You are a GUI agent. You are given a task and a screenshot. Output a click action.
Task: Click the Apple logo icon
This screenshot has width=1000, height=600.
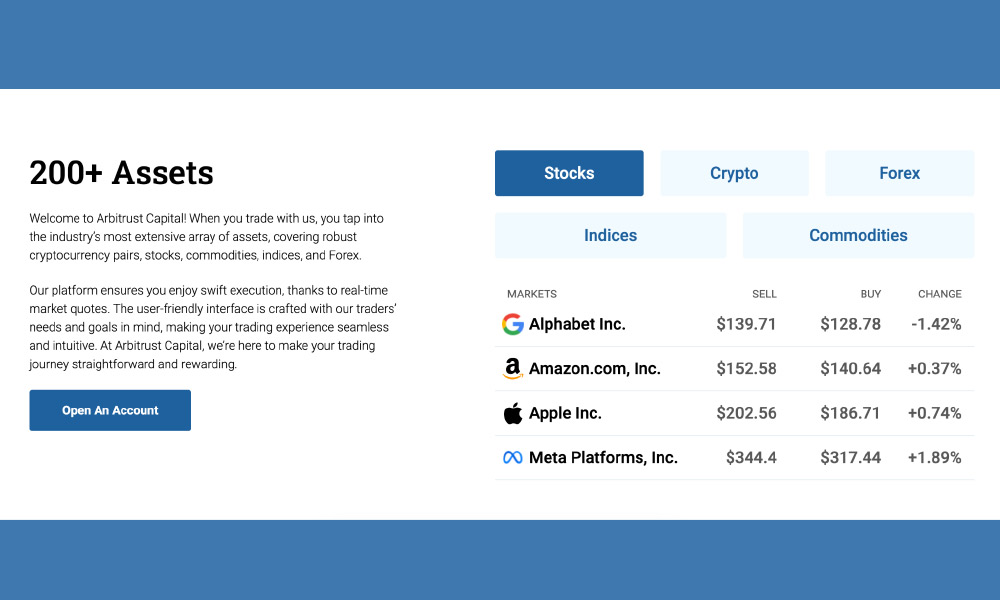(x=512, y=412)
